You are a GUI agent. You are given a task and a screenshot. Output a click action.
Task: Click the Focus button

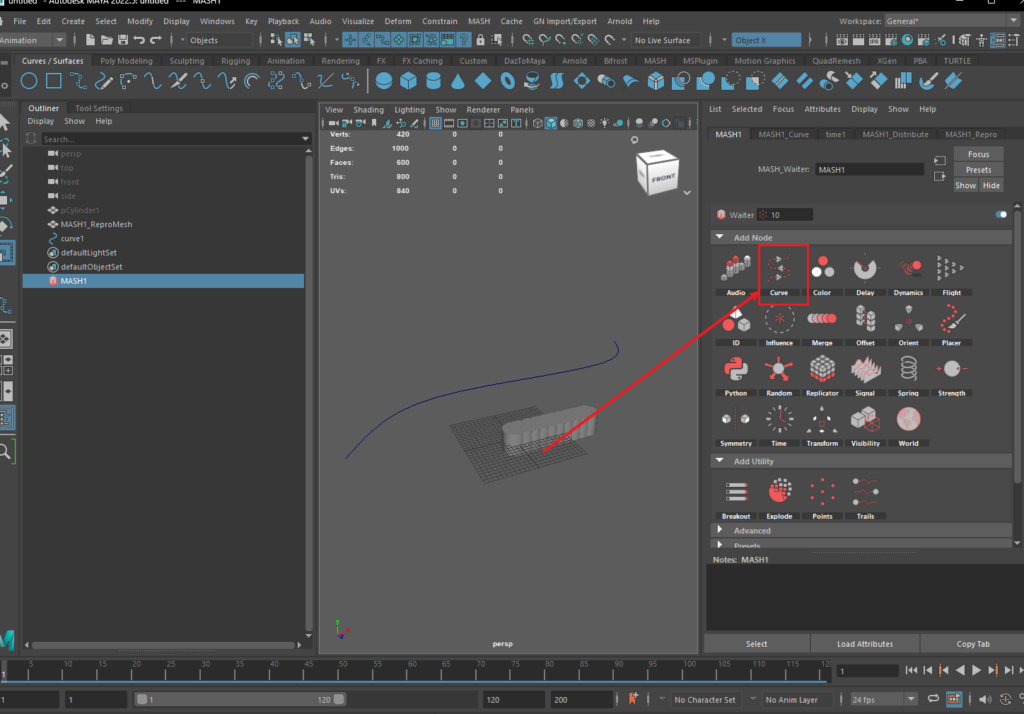click(978, 154)
